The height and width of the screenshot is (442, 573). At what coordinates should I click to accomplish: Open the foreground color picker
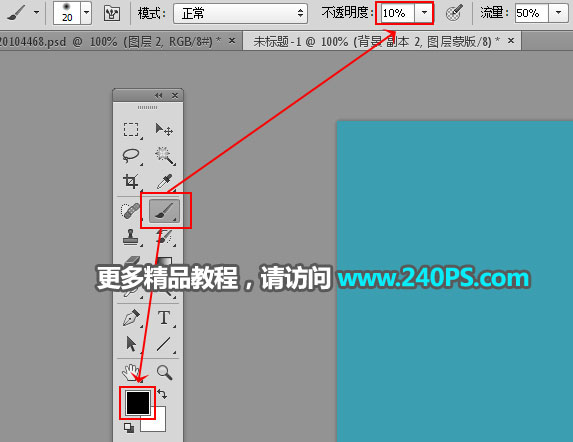[x=138, y=403]
